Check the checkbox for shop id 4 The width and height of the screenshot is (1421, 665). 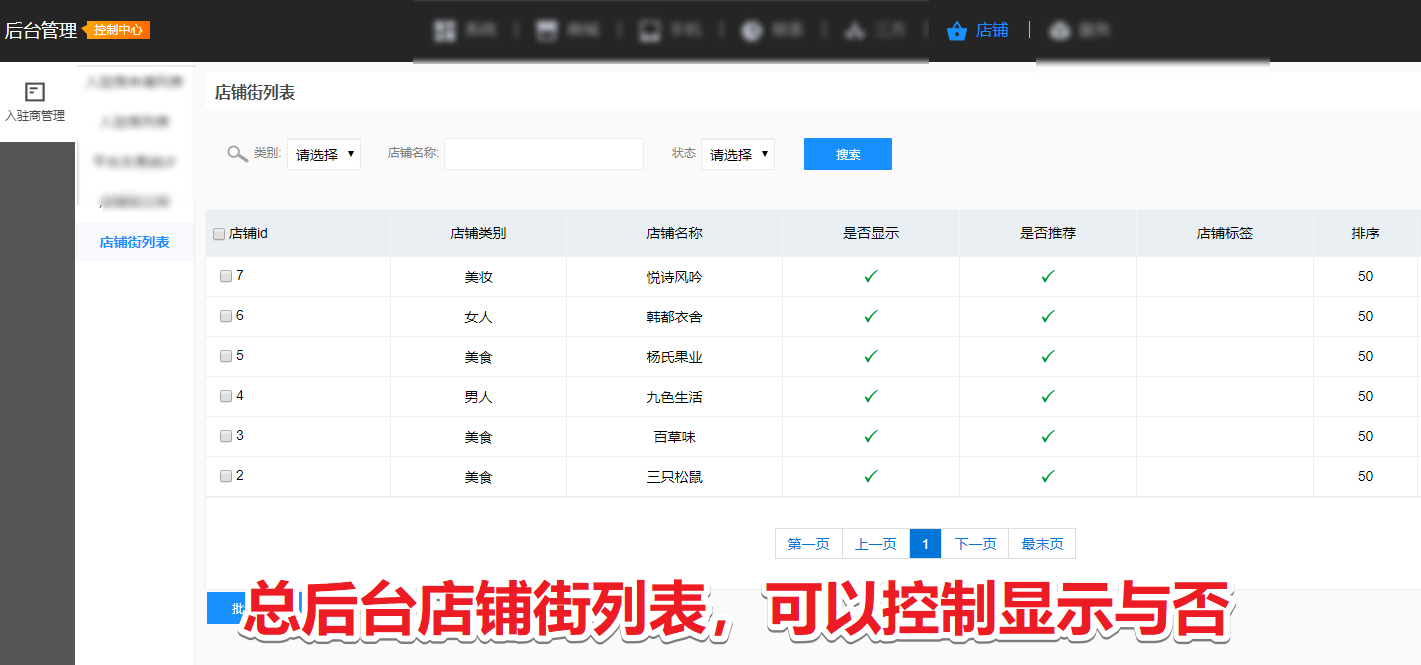point(226,396)
